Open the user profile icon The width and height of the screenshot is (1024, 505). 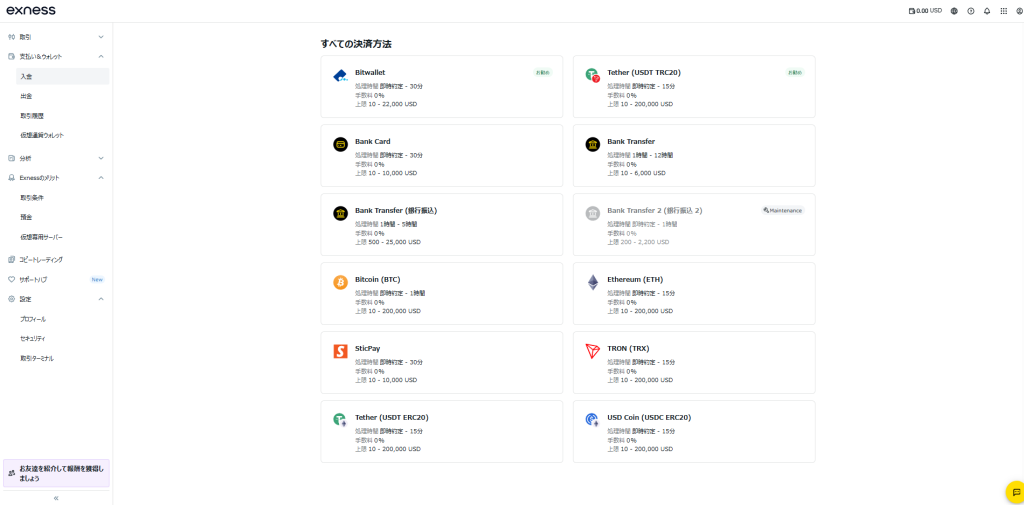point(1019,10)
